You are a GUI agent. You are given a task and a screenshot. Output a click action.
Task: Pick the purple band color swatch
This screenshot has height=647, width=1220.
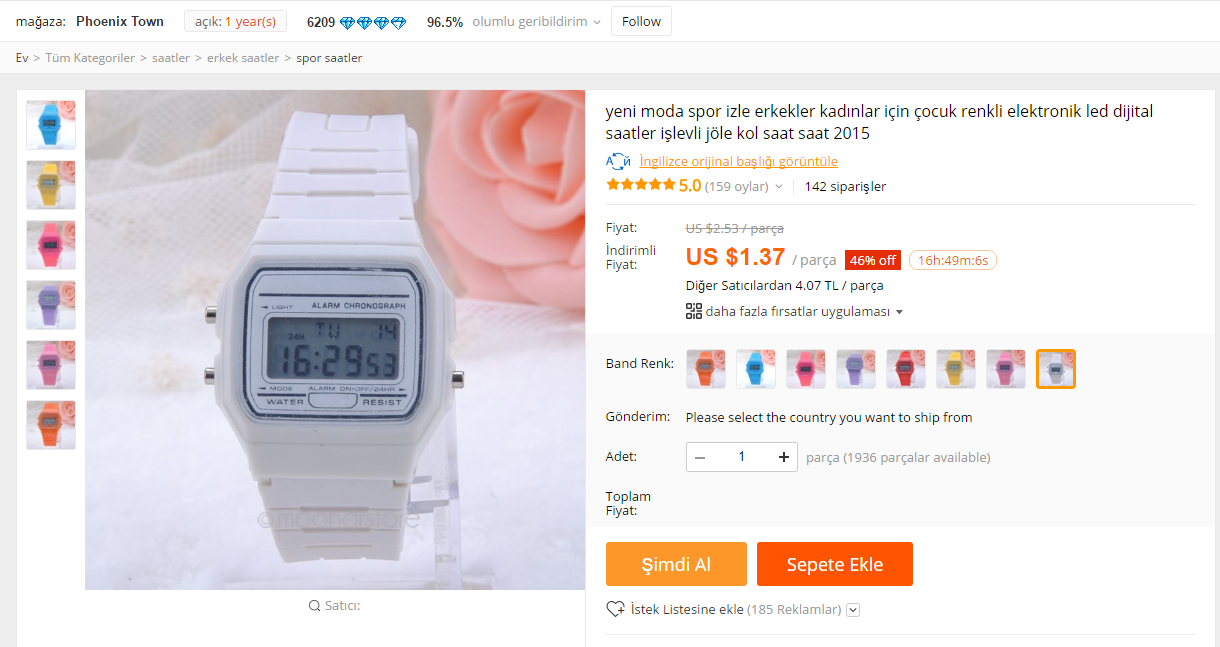[x=856, y=369]
